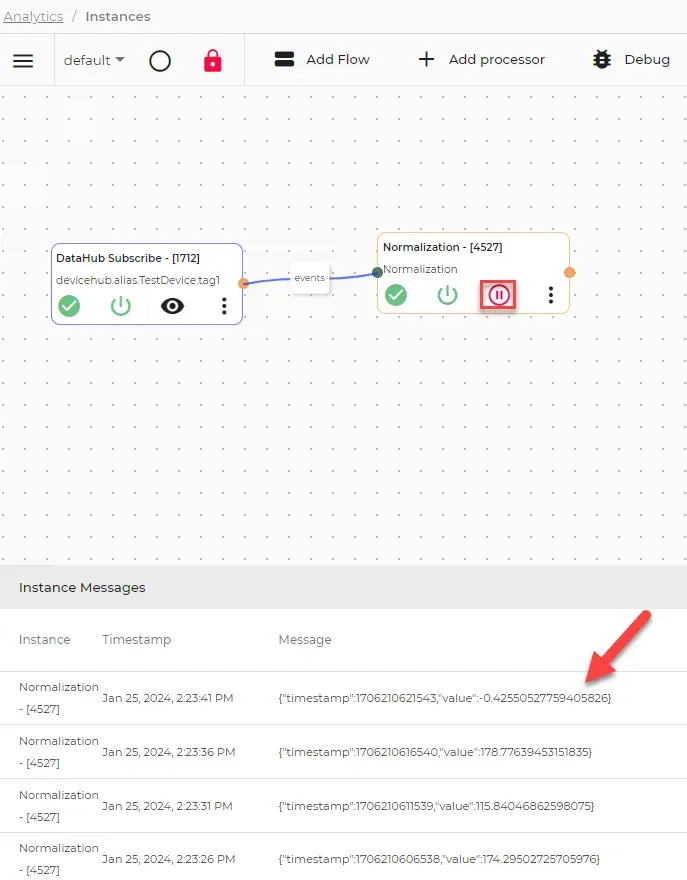Open Debug mode
Viewport: 687px width, 880px height.
coord(631,59)
